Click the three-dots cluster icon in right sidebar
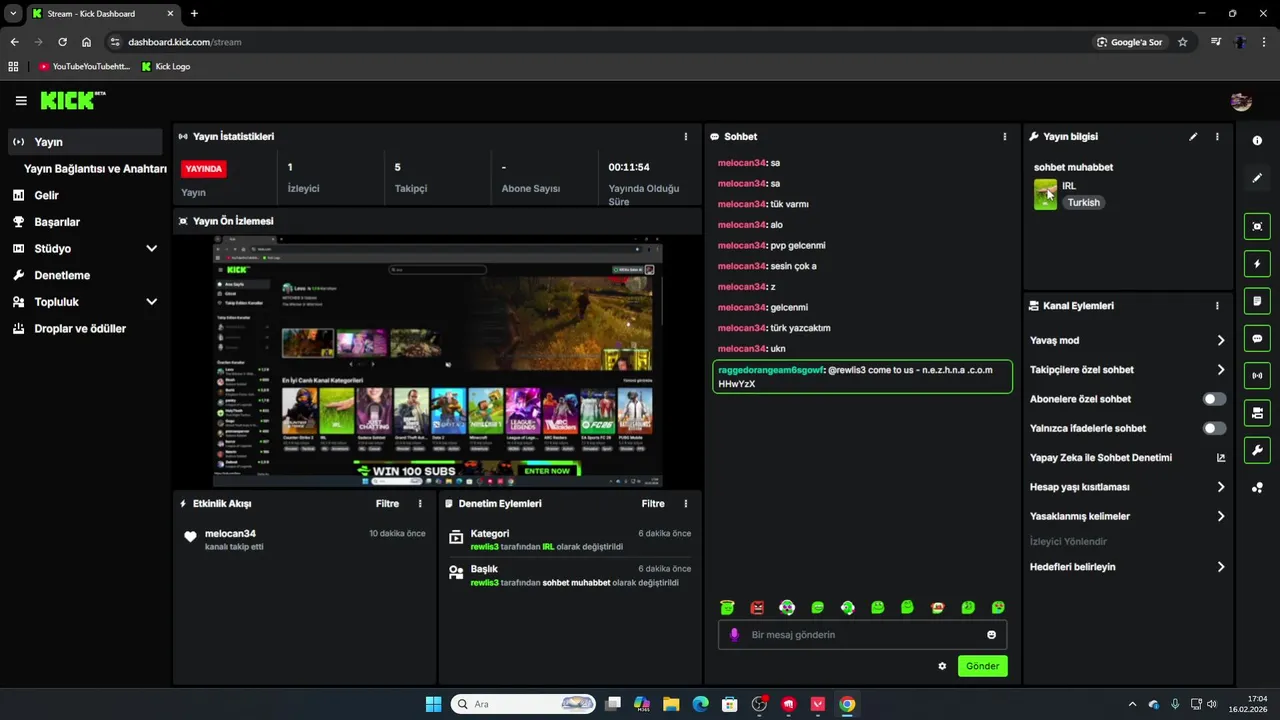This screenshot has height=720, width=1280. tap(1257, 488)
